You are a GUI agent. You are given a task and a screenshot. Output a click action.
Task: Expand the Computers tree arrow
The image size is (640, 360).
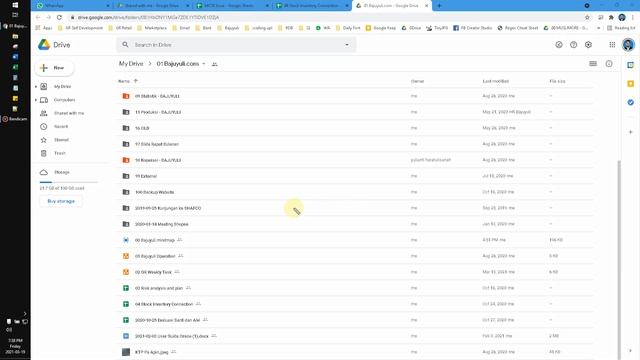pyautogui.click(x=36, y=100)
